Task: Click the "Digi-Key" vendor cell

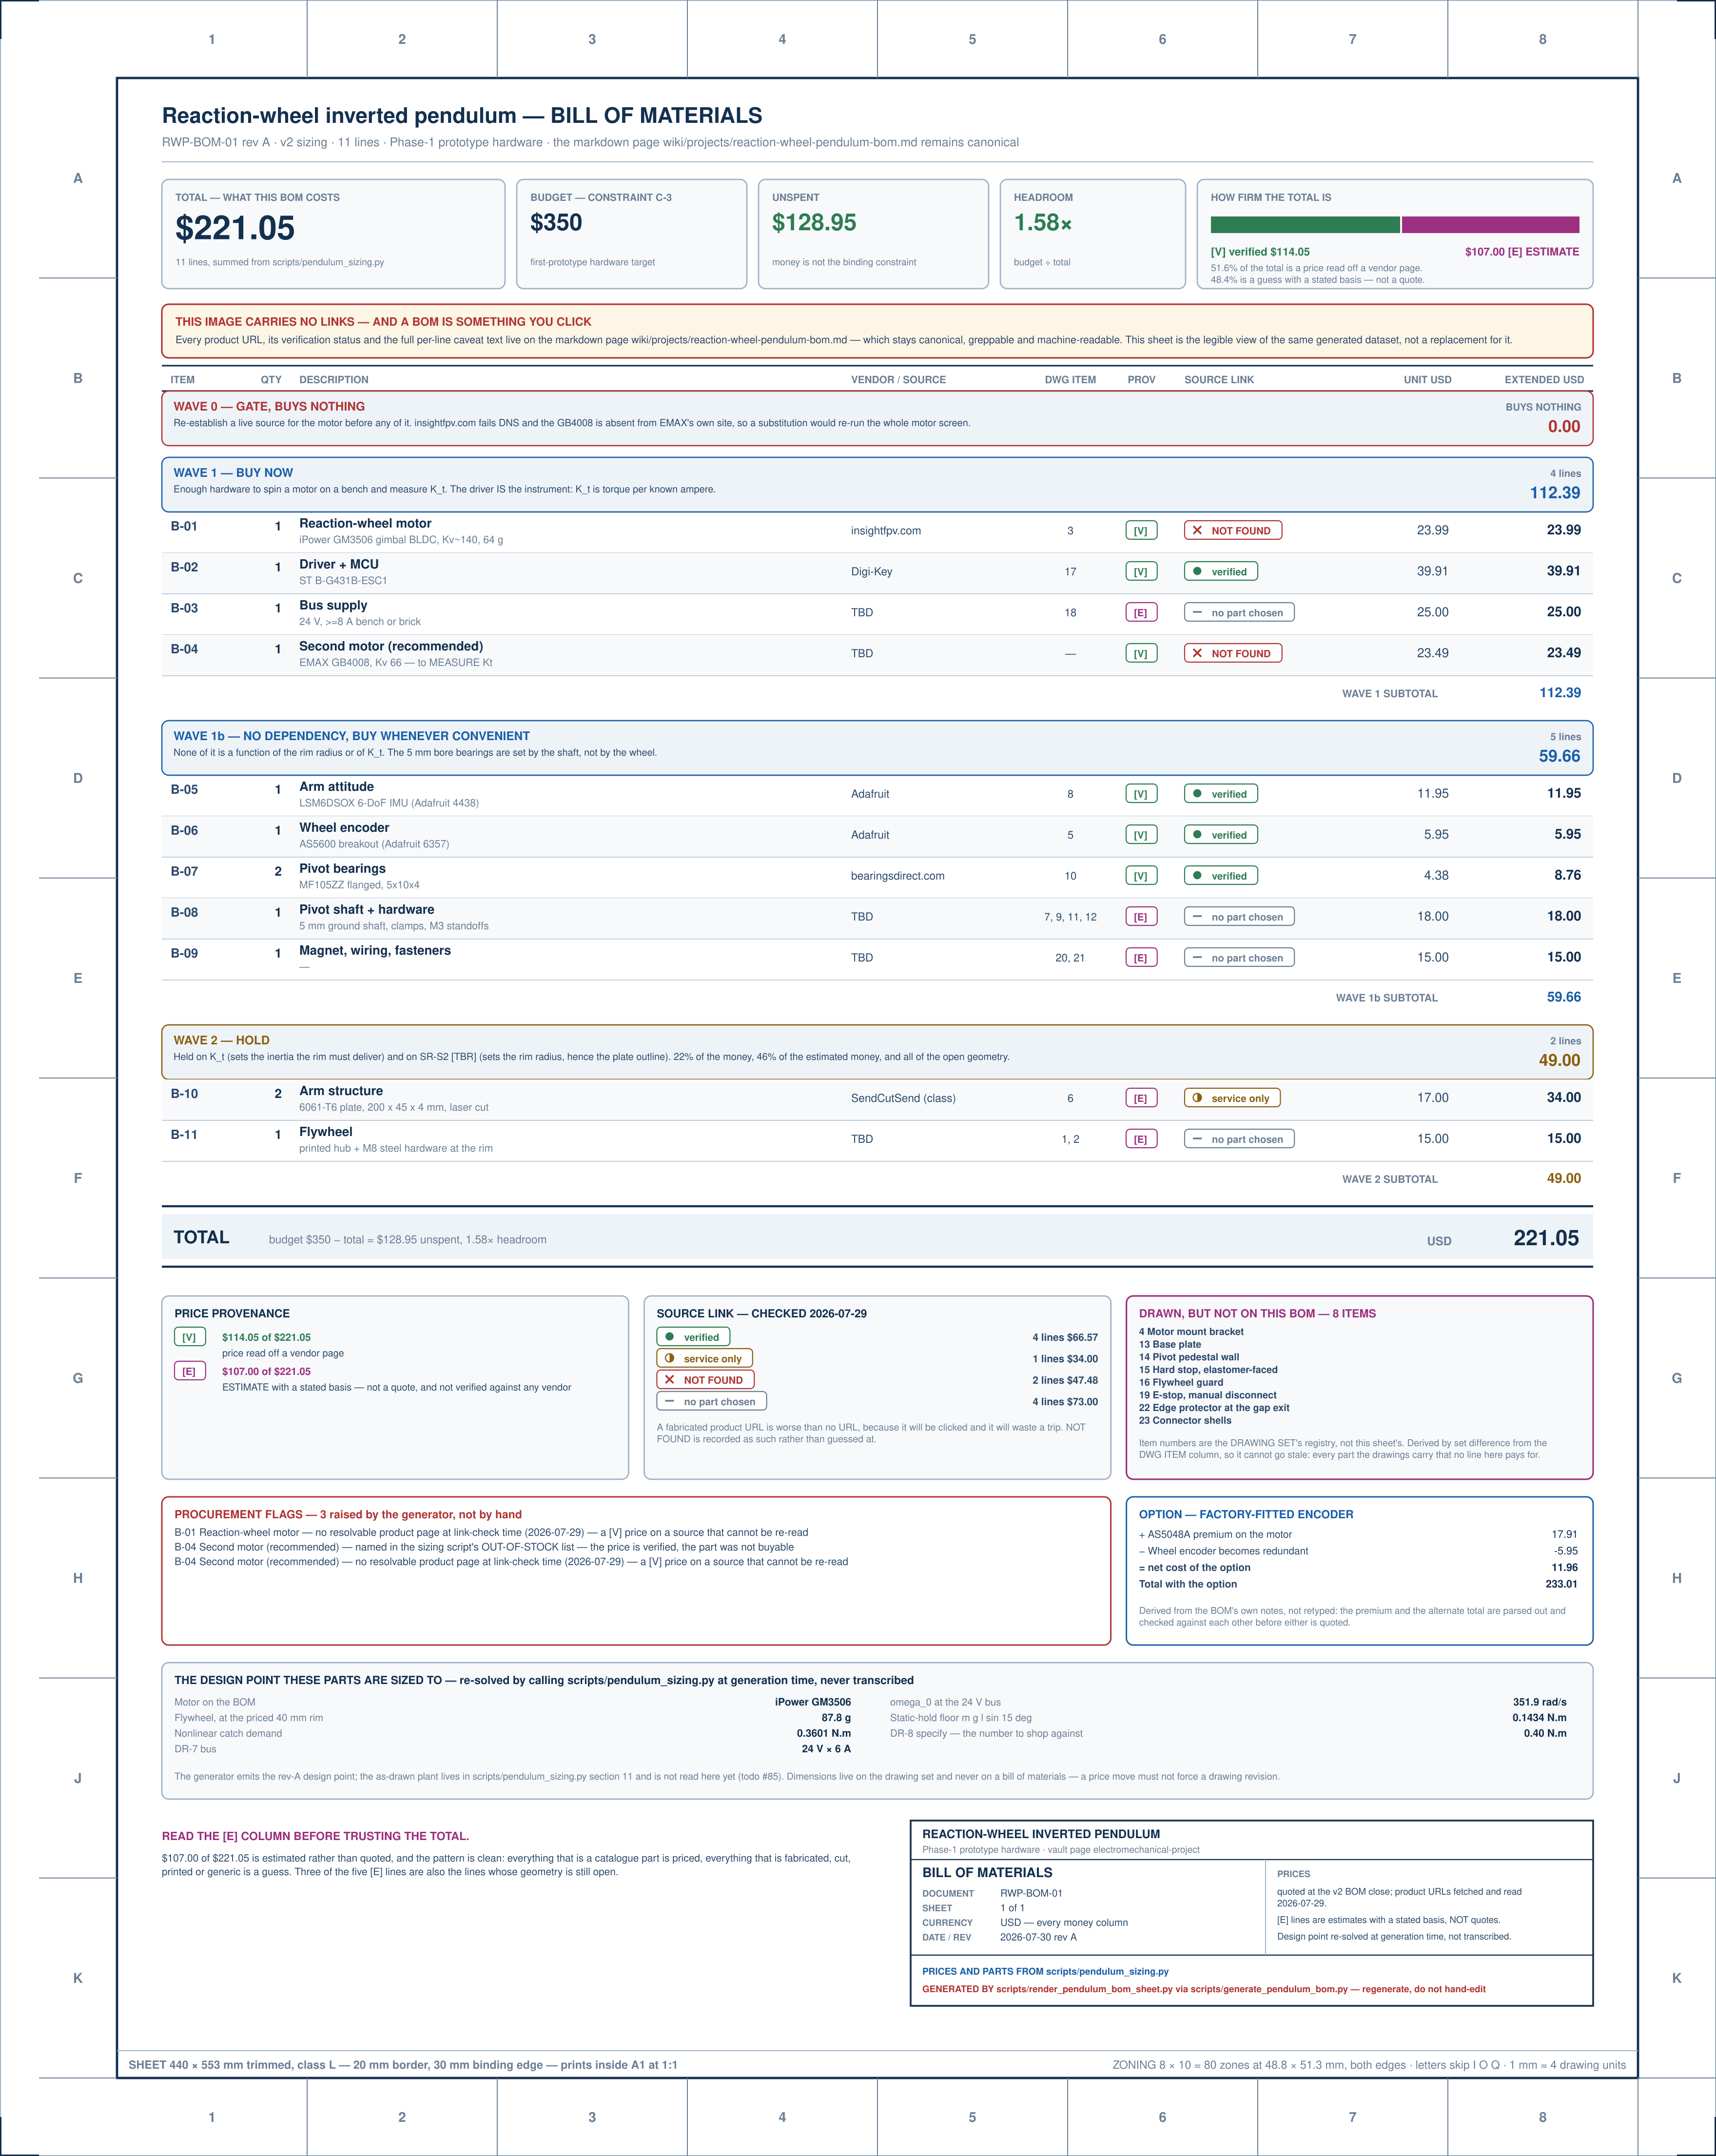Action: point(872,572)
